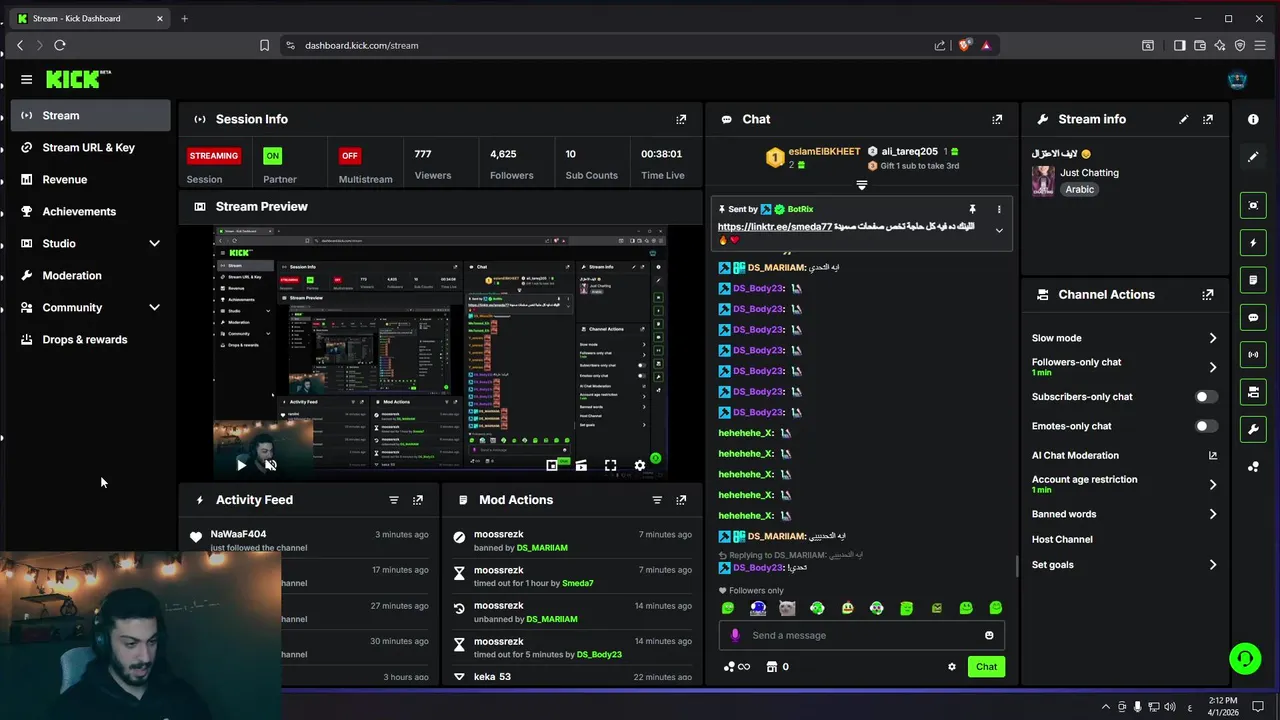
Task: Click the profile avatar at top right
Action: pyautogui.click(x=1237, y=80)
